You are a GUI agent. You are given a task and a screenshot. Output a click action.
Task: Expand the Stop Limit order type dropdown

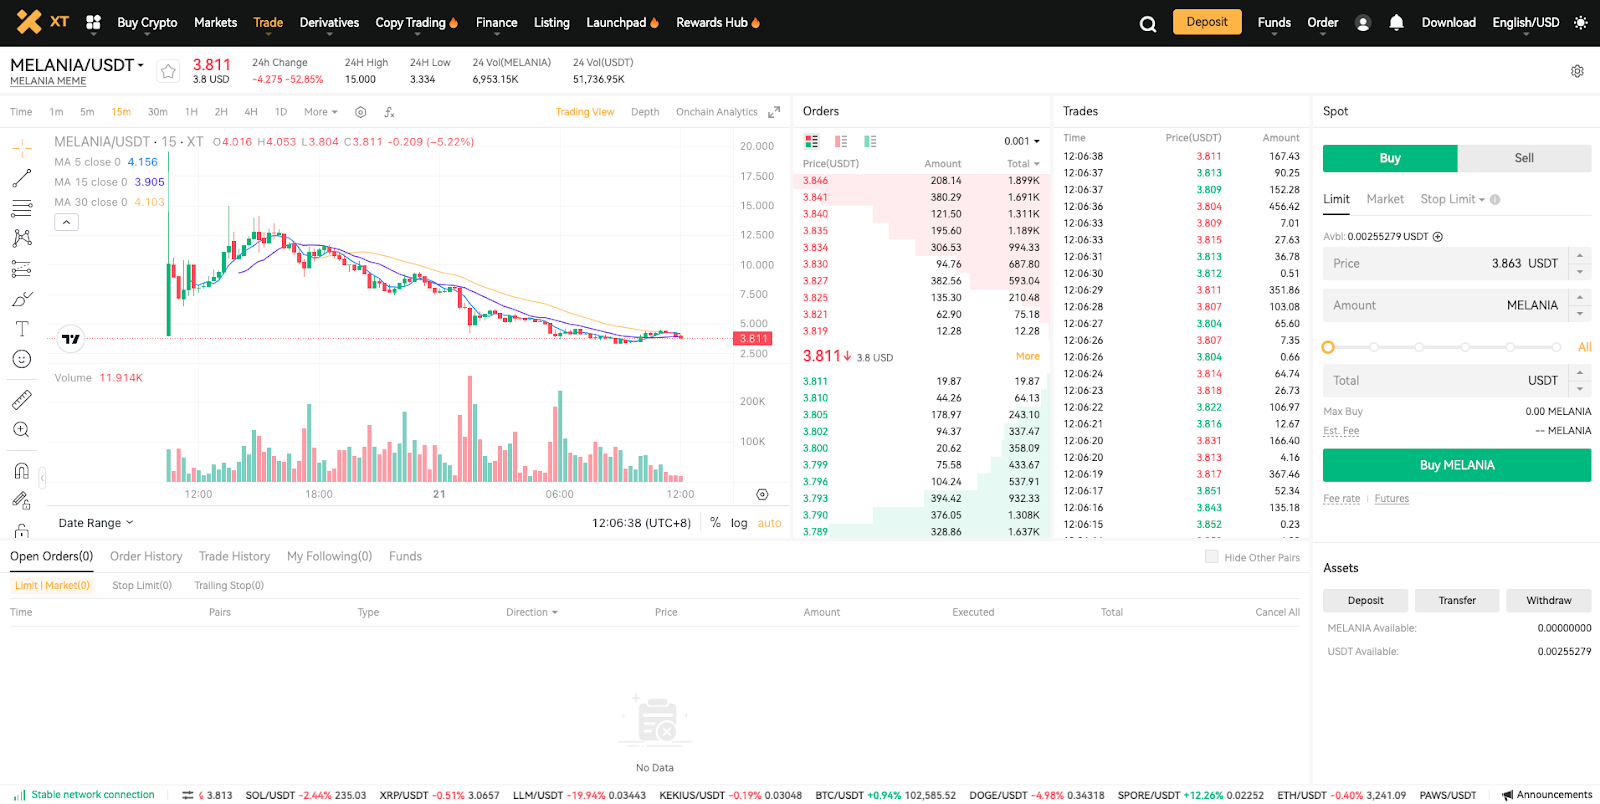[x=1453, y=199]
